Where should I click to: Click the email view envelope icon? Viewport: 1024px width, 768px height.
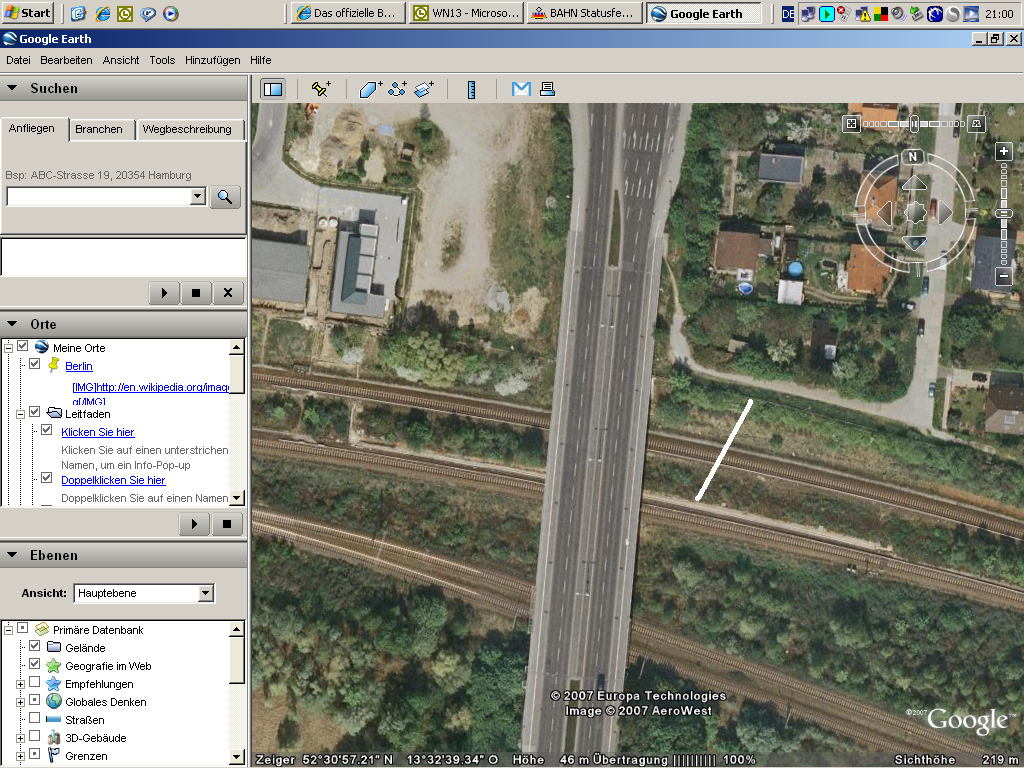pyautogui.click(x=521, y=89)
